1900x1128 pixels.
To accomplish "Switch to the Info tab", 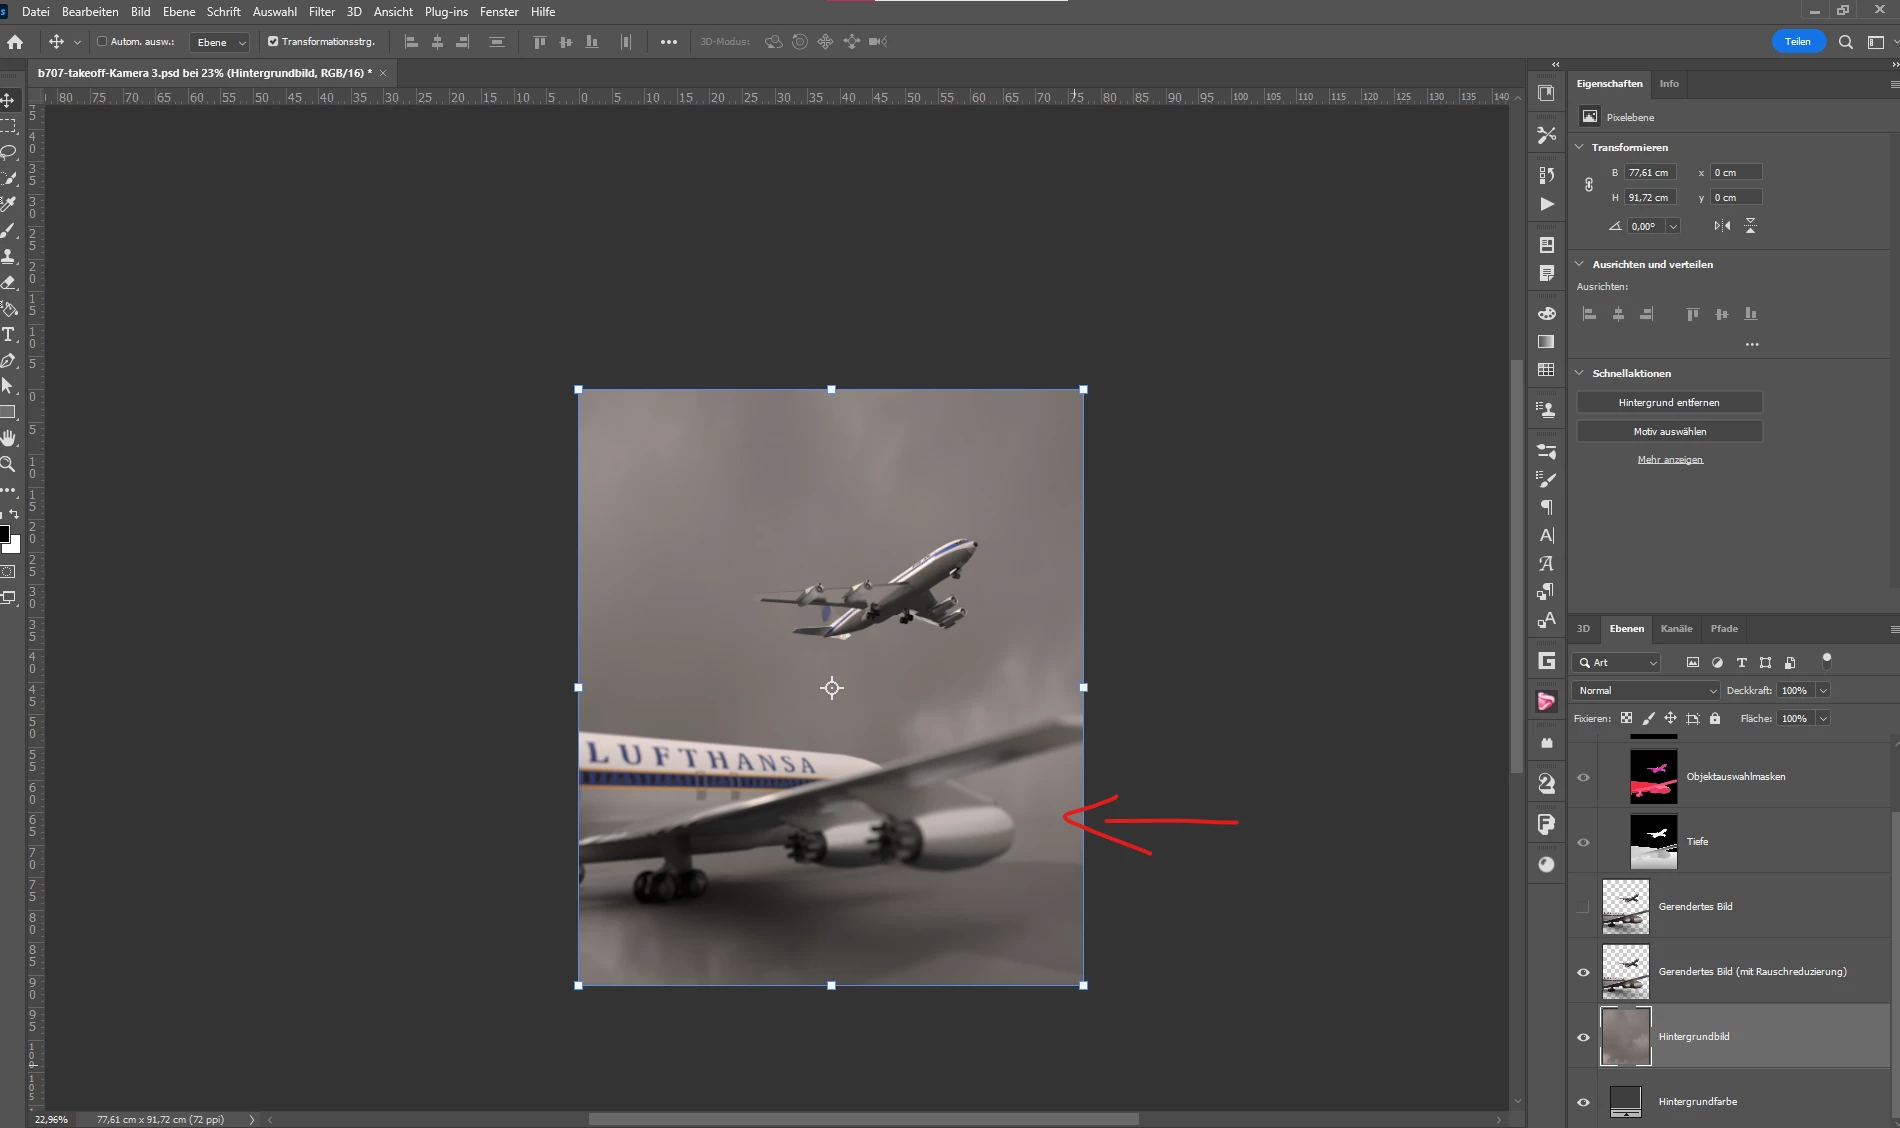I will 1669,83.
